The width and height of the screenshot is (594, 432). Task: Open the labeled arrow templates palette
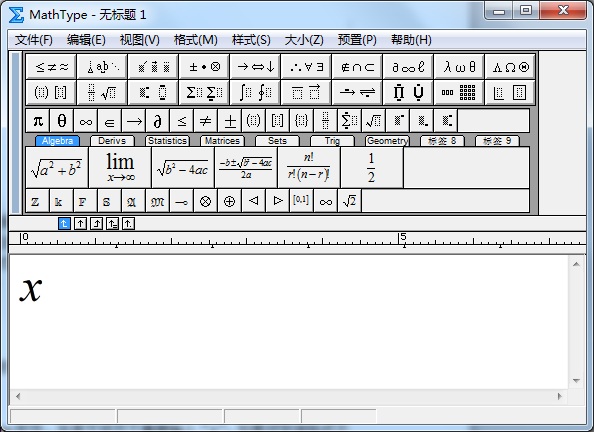click(357, 92)
